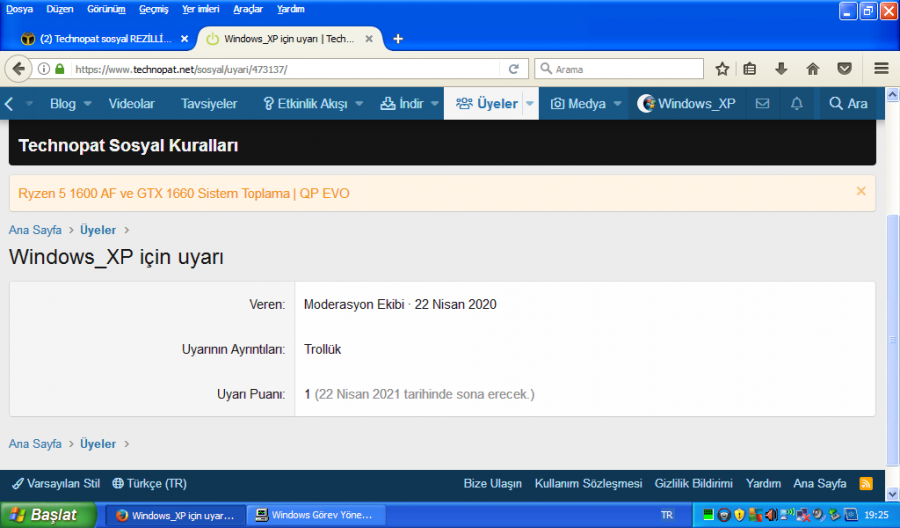
Task: Bookmark this page with the star icon
Action: coord(722,69)
